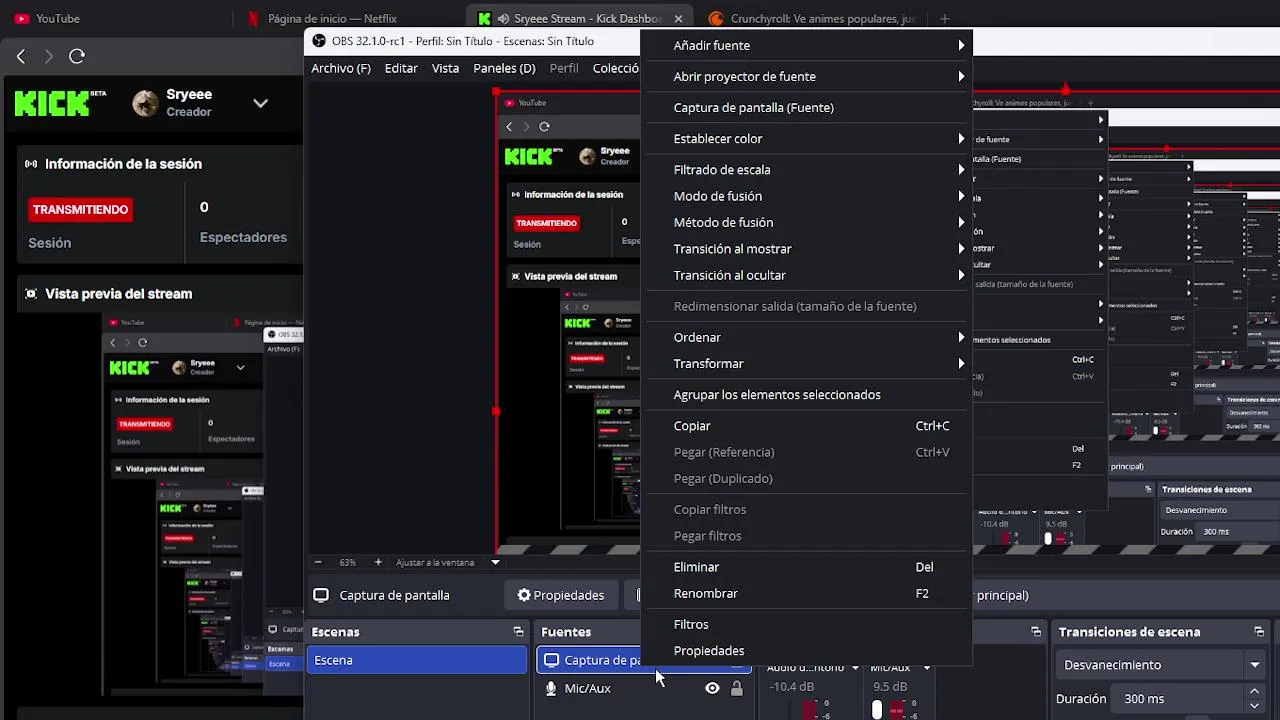Click the Espectadores label
This screenshot has height=720, width=1280.
pyautogui.click(x=243, y=237)
